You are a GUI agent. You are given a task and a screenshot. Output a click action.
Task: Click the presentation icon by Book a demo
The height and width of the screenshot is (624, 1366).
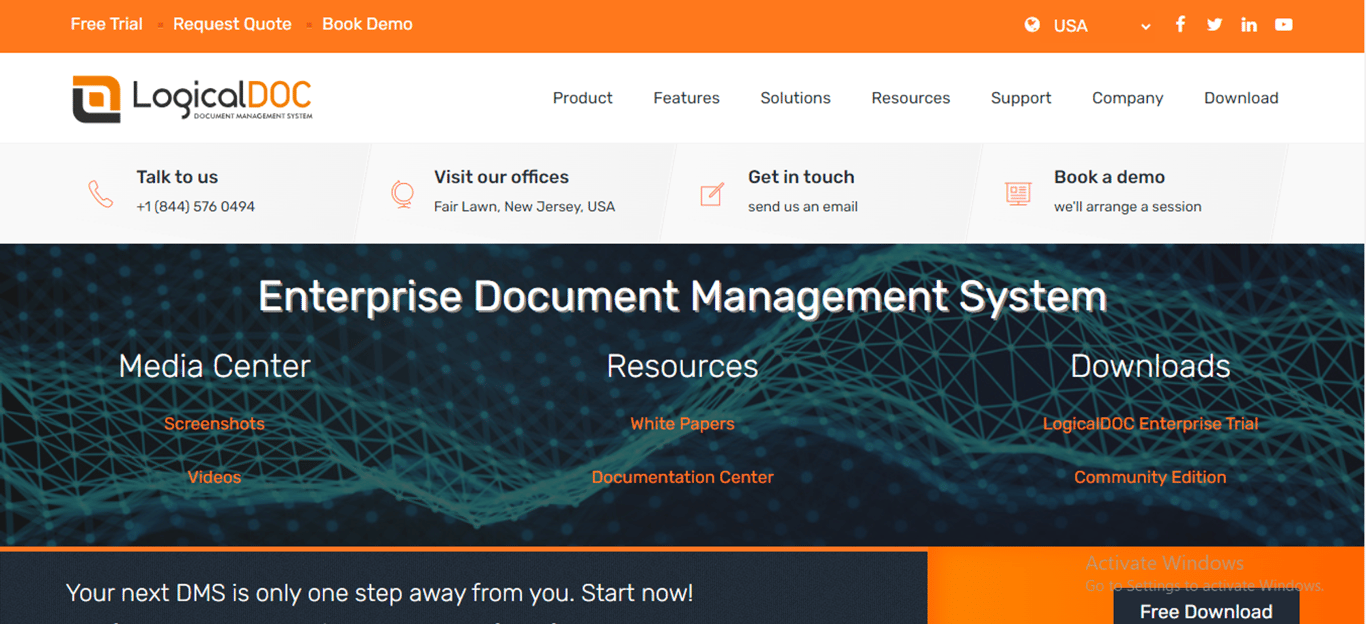1018,194
